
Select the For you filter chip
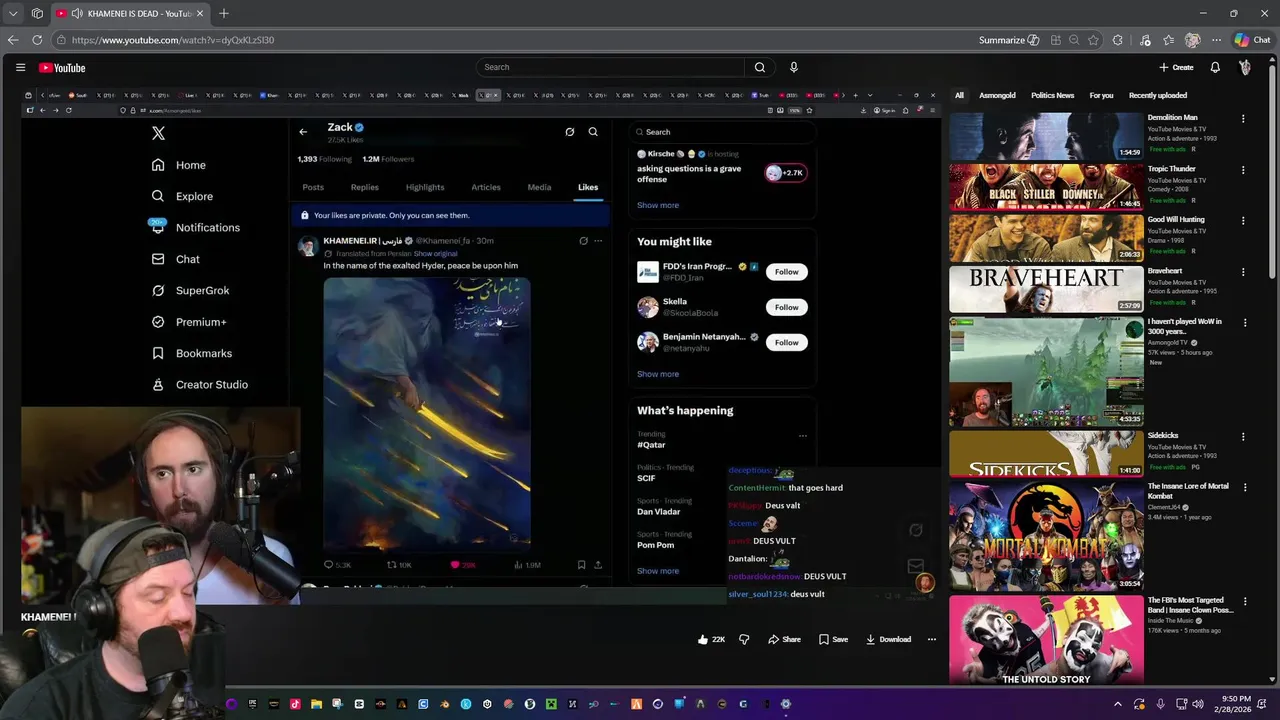point(1101,95)
